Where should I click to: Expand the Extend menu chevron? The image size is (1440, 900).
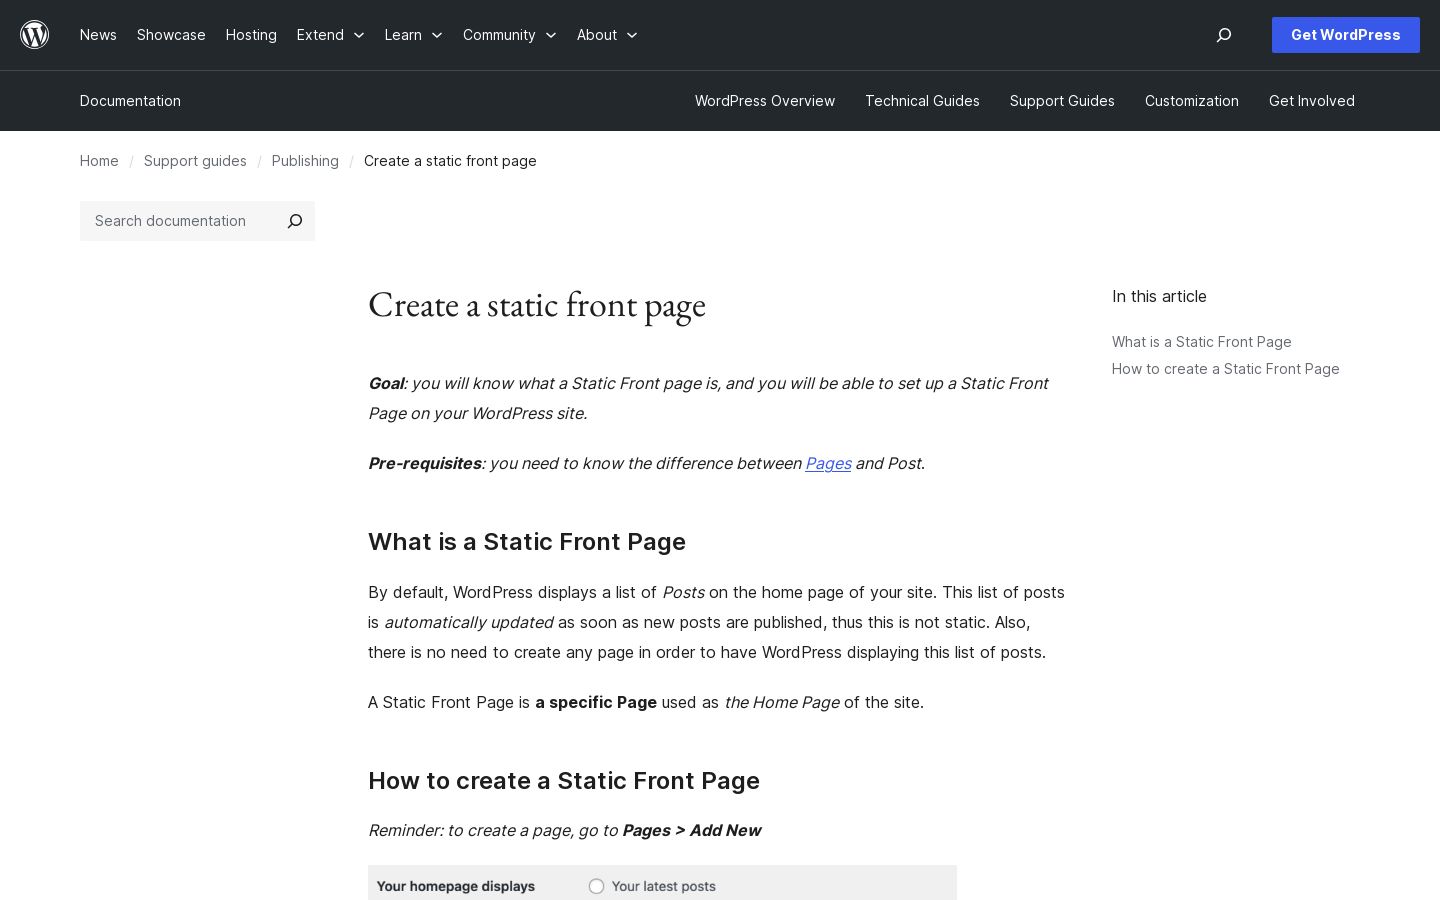(359, 35)
